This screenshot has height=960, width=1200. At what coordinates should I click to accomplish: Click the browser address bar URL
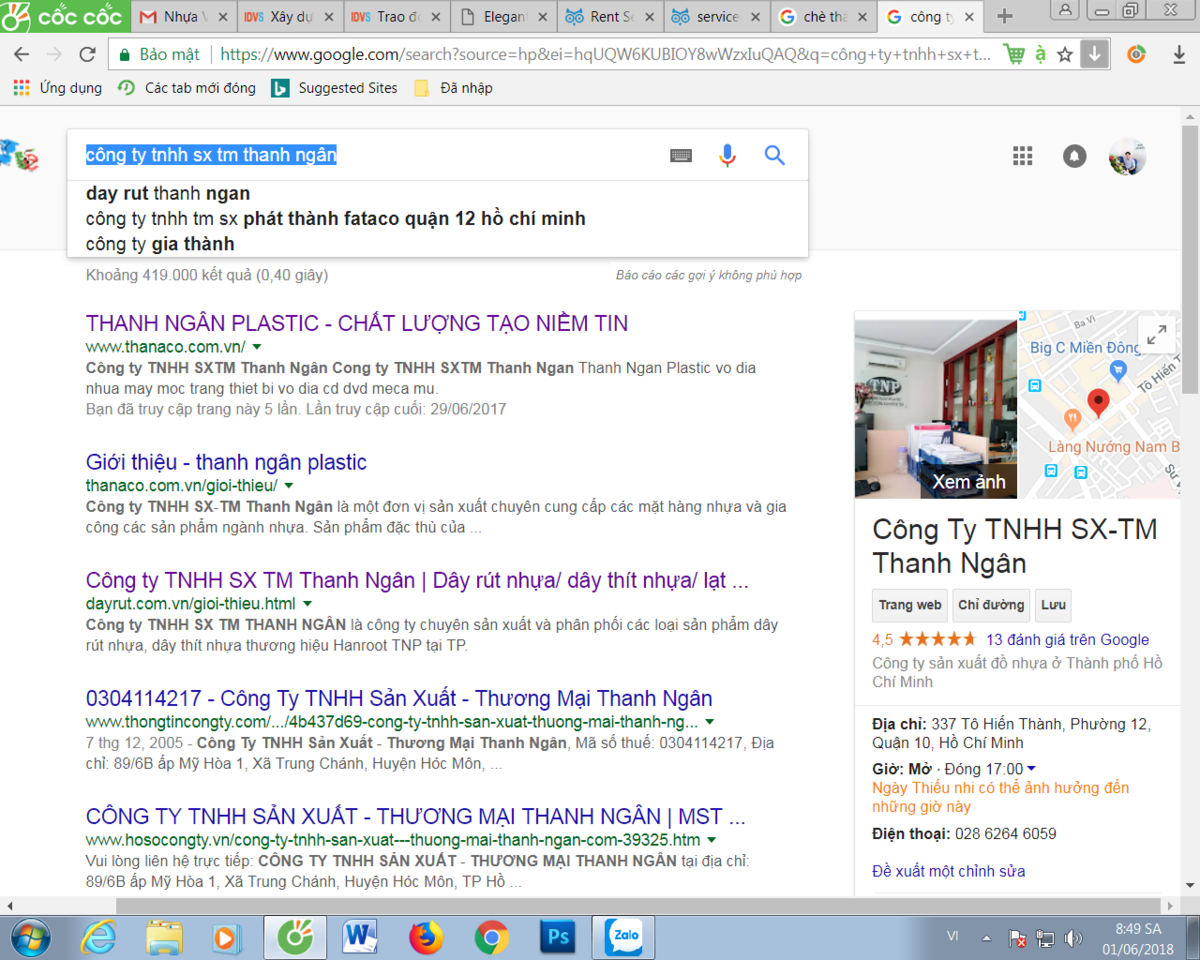click(x=605, y=54)
